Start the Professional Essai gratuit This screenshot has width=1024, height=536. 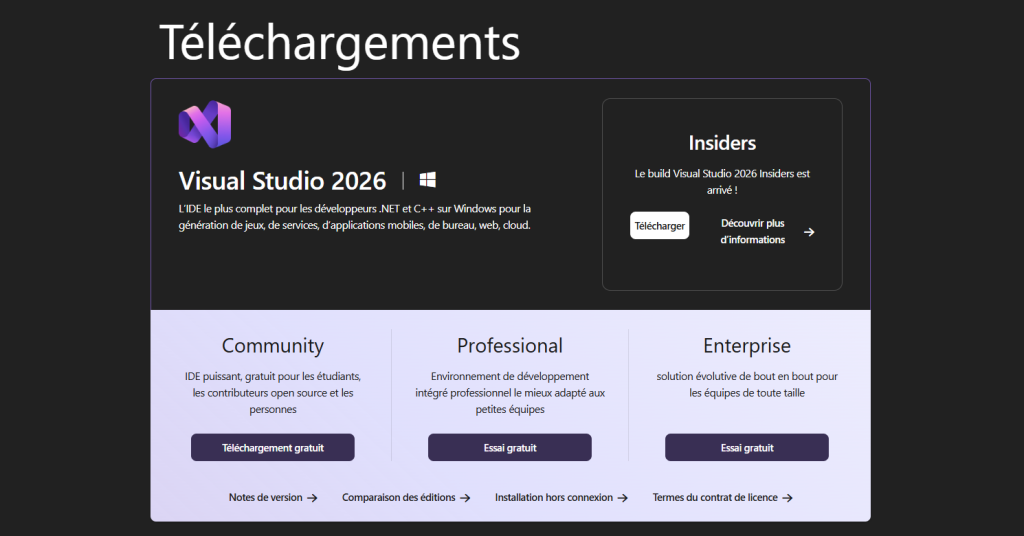(509, 448)
